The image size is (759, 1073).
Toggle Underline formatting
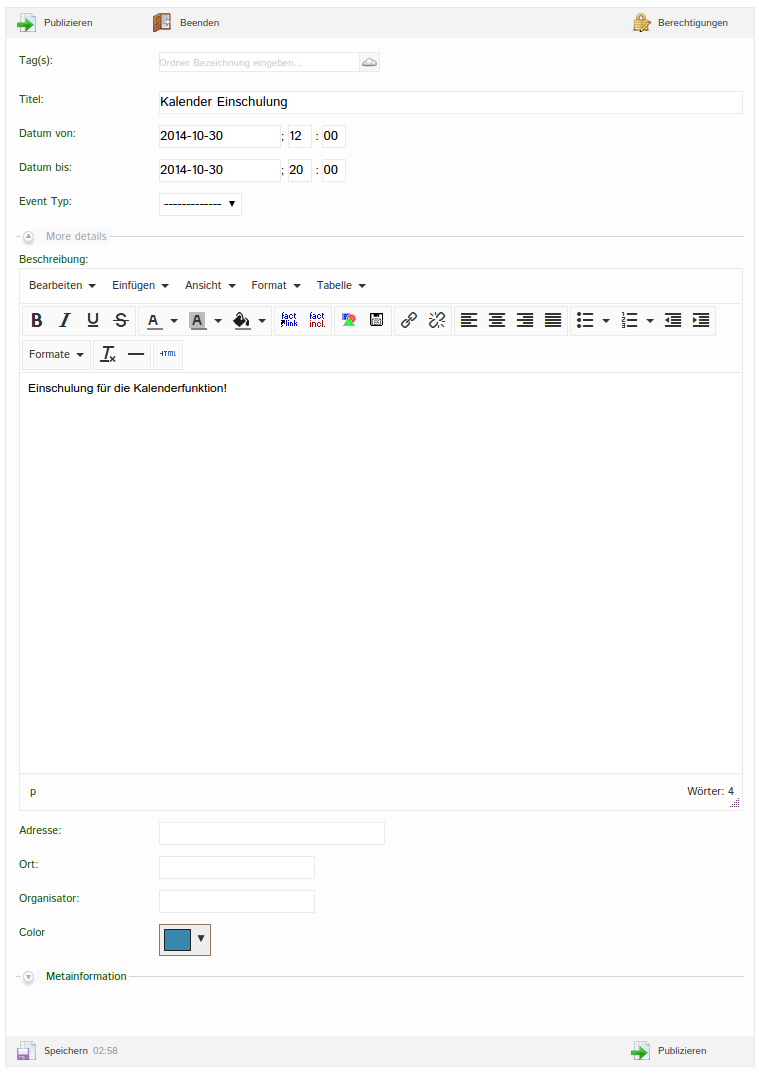pyautogui.click(x=93, y=320)
